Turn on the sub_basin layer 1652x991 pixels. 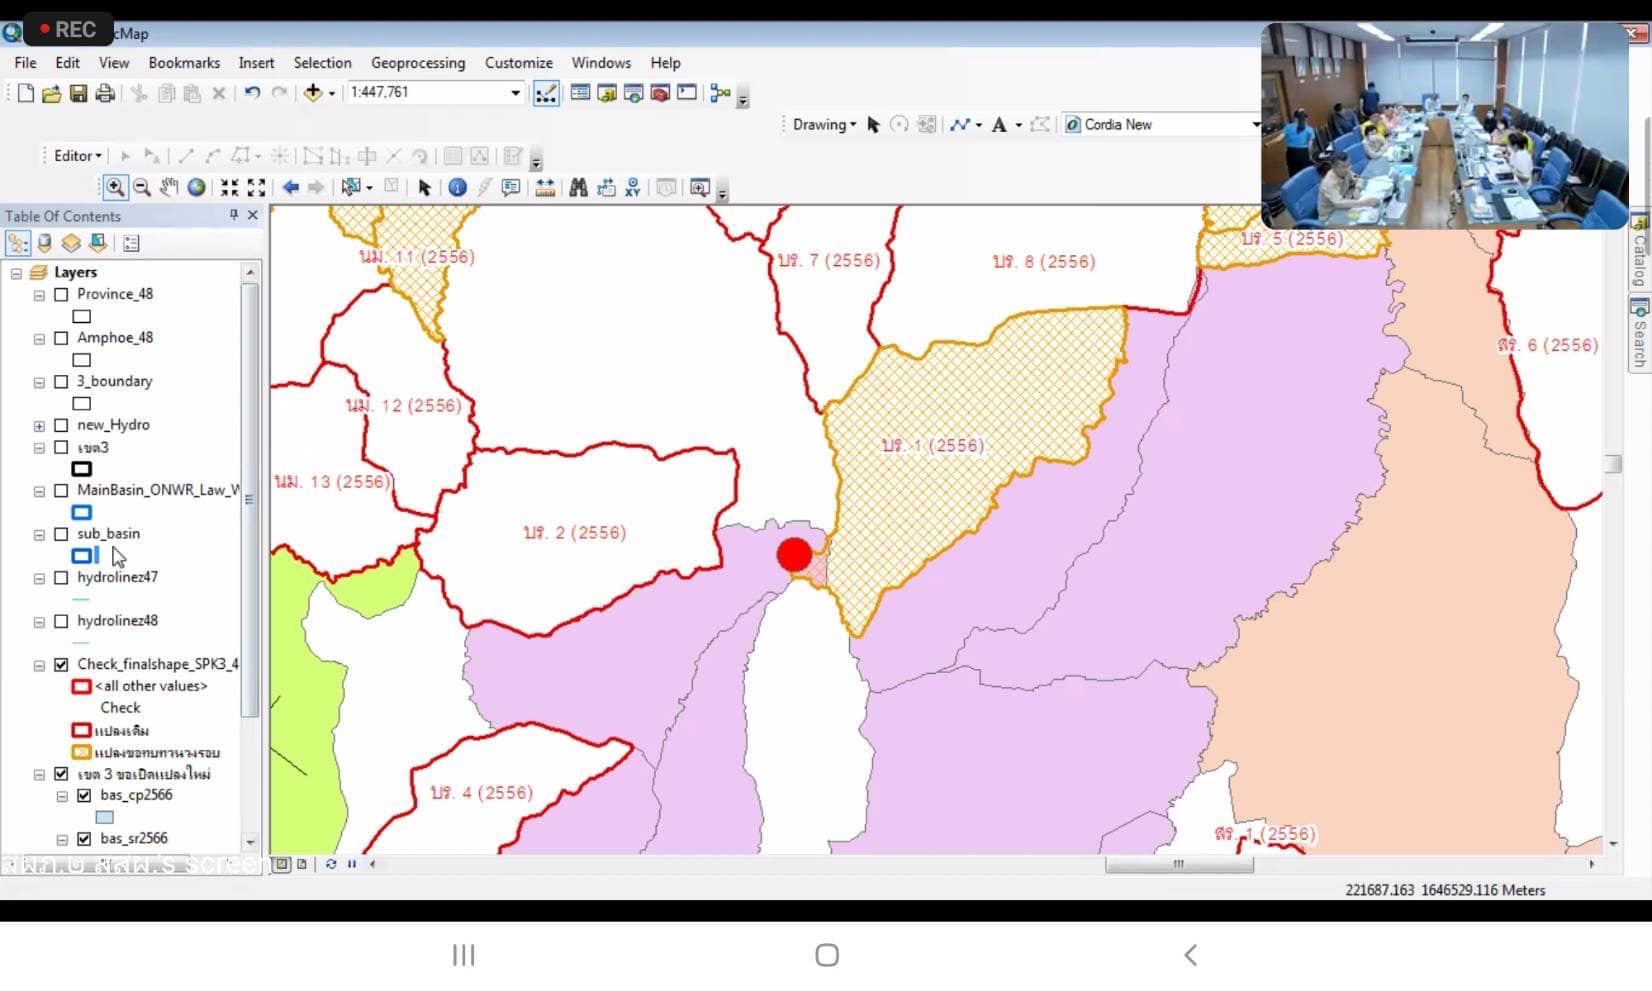click(61, 534)
